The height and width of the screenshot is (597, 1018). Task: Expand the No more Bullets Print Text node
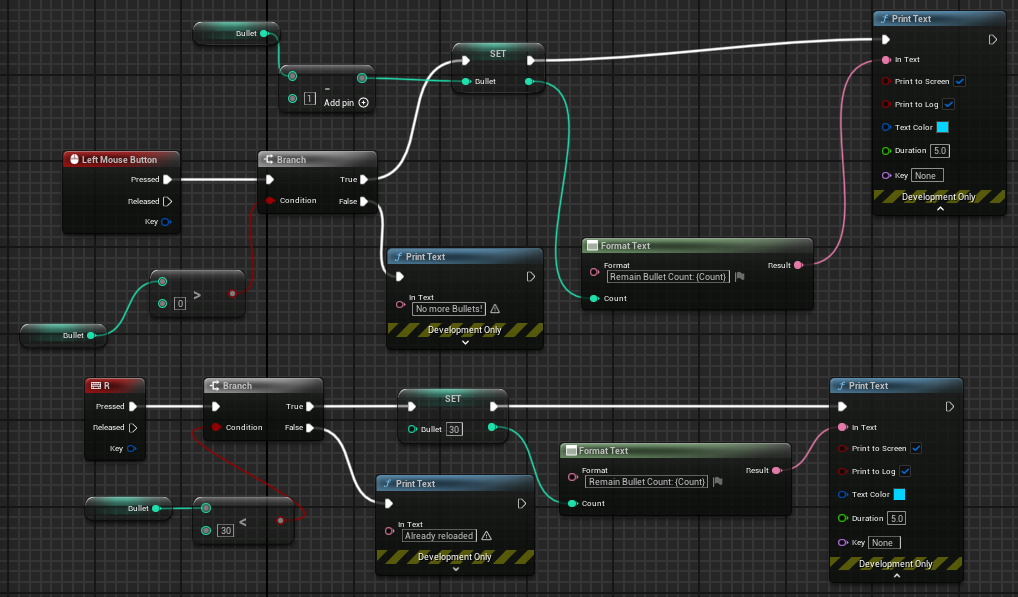[x=465, y=343]
